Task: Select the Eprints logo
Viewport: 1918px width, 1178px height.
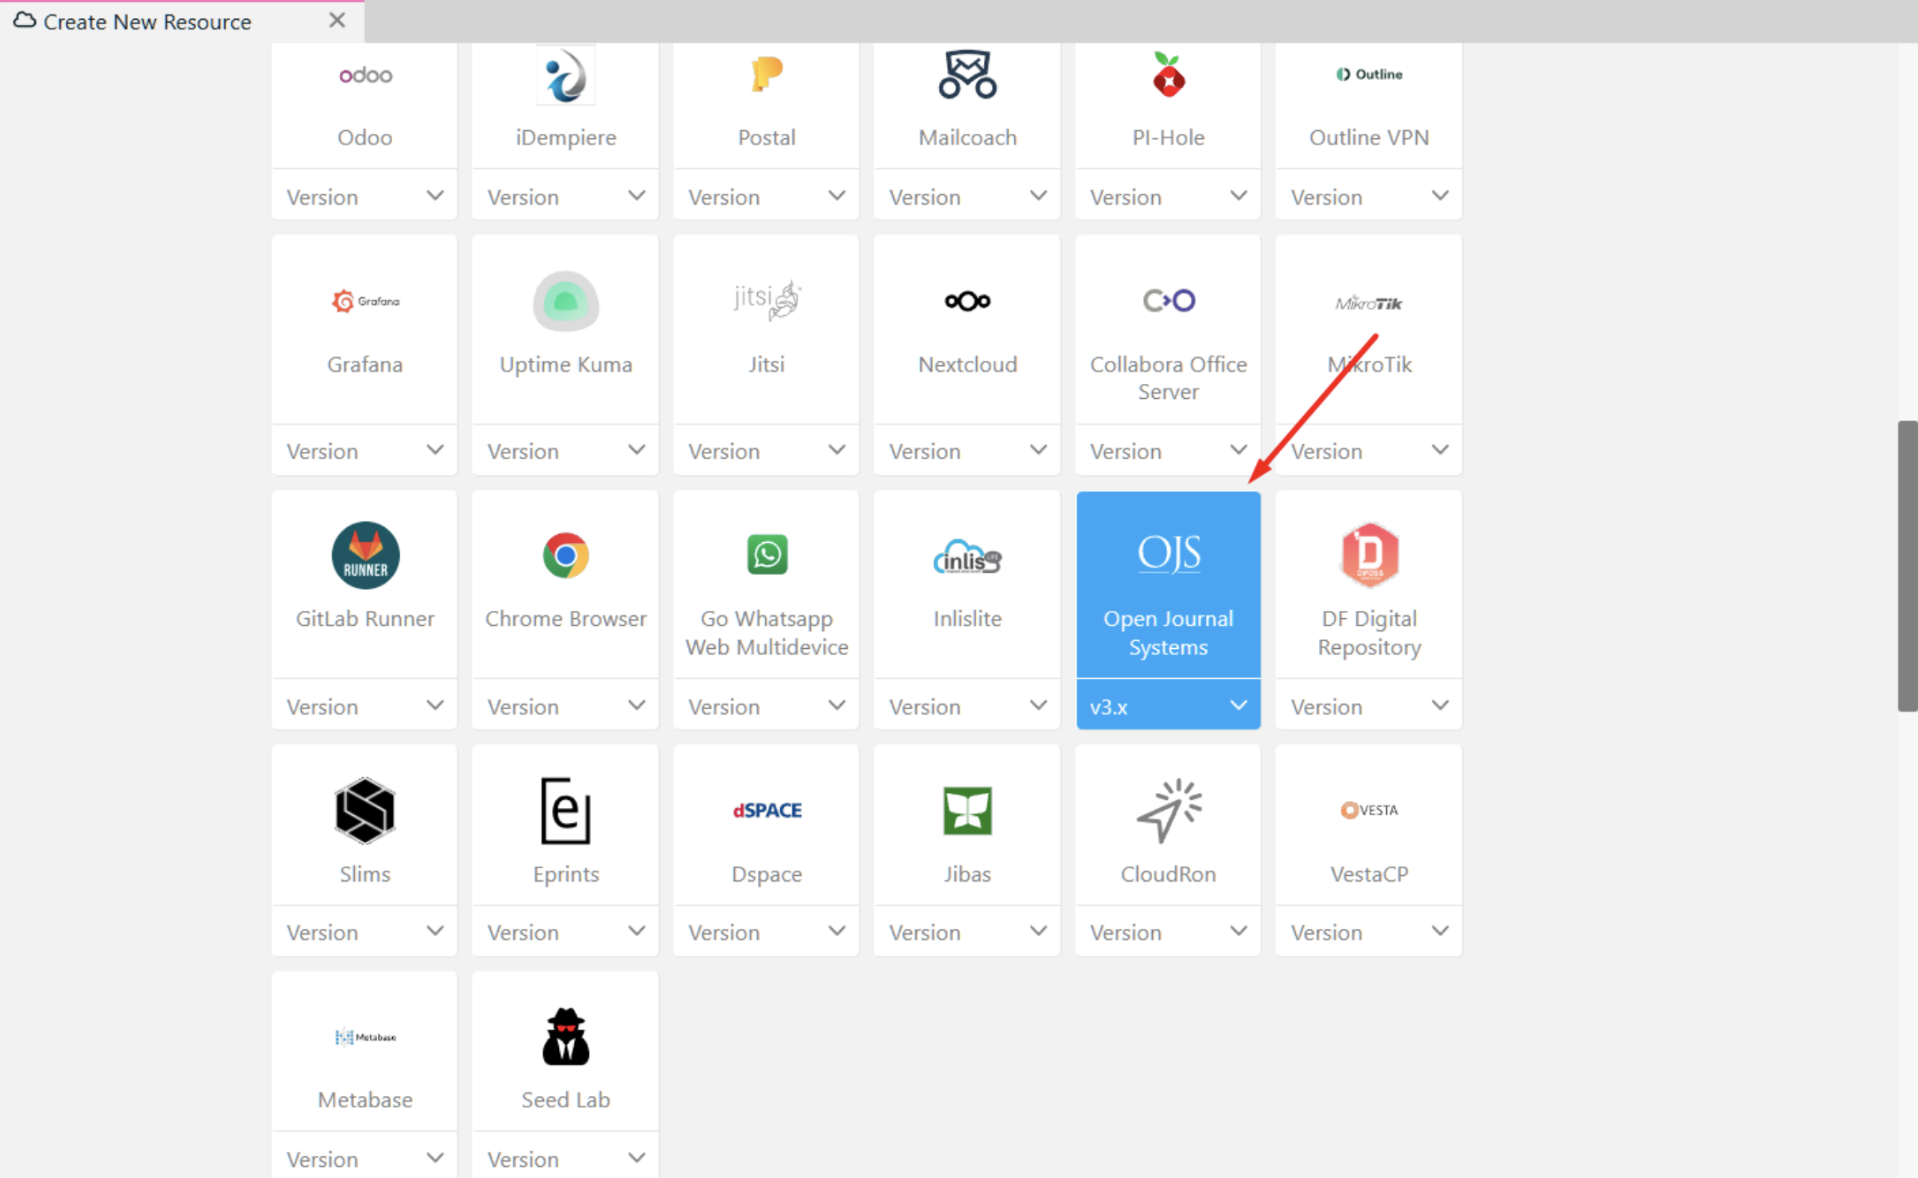Action: point(566,810)
